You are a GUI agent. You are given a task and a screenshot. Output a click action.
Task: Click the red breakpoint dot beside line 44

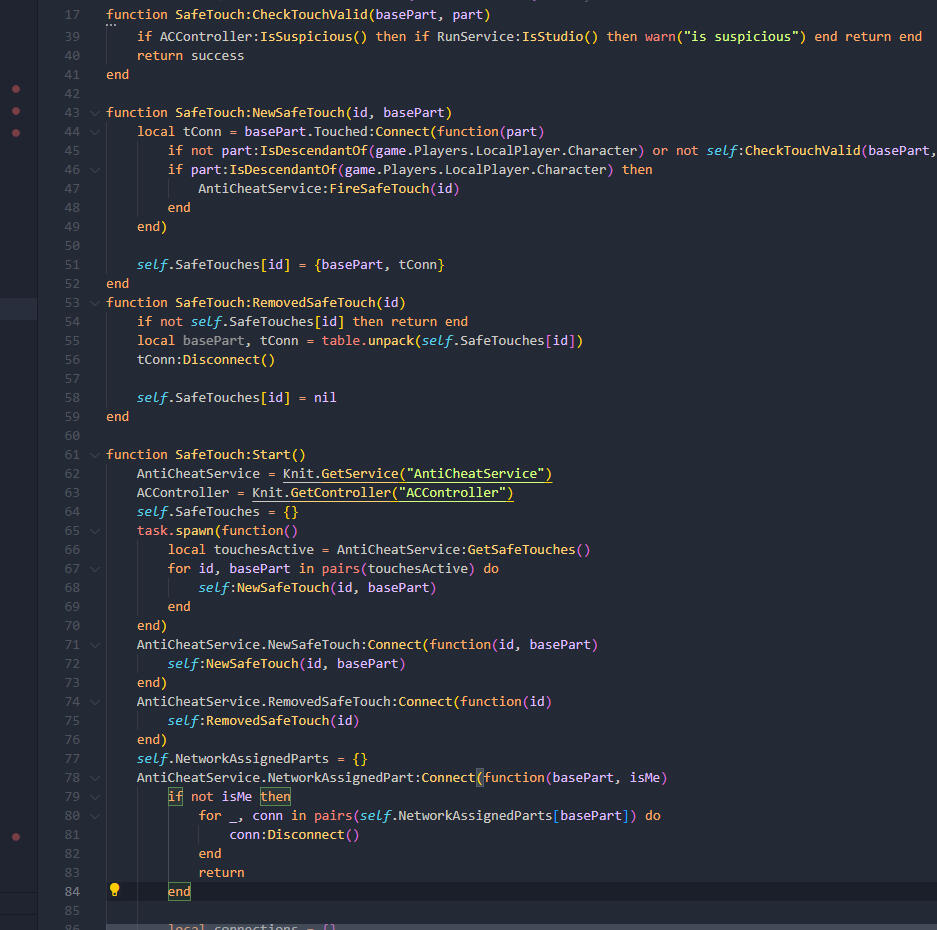pos(16,131)
